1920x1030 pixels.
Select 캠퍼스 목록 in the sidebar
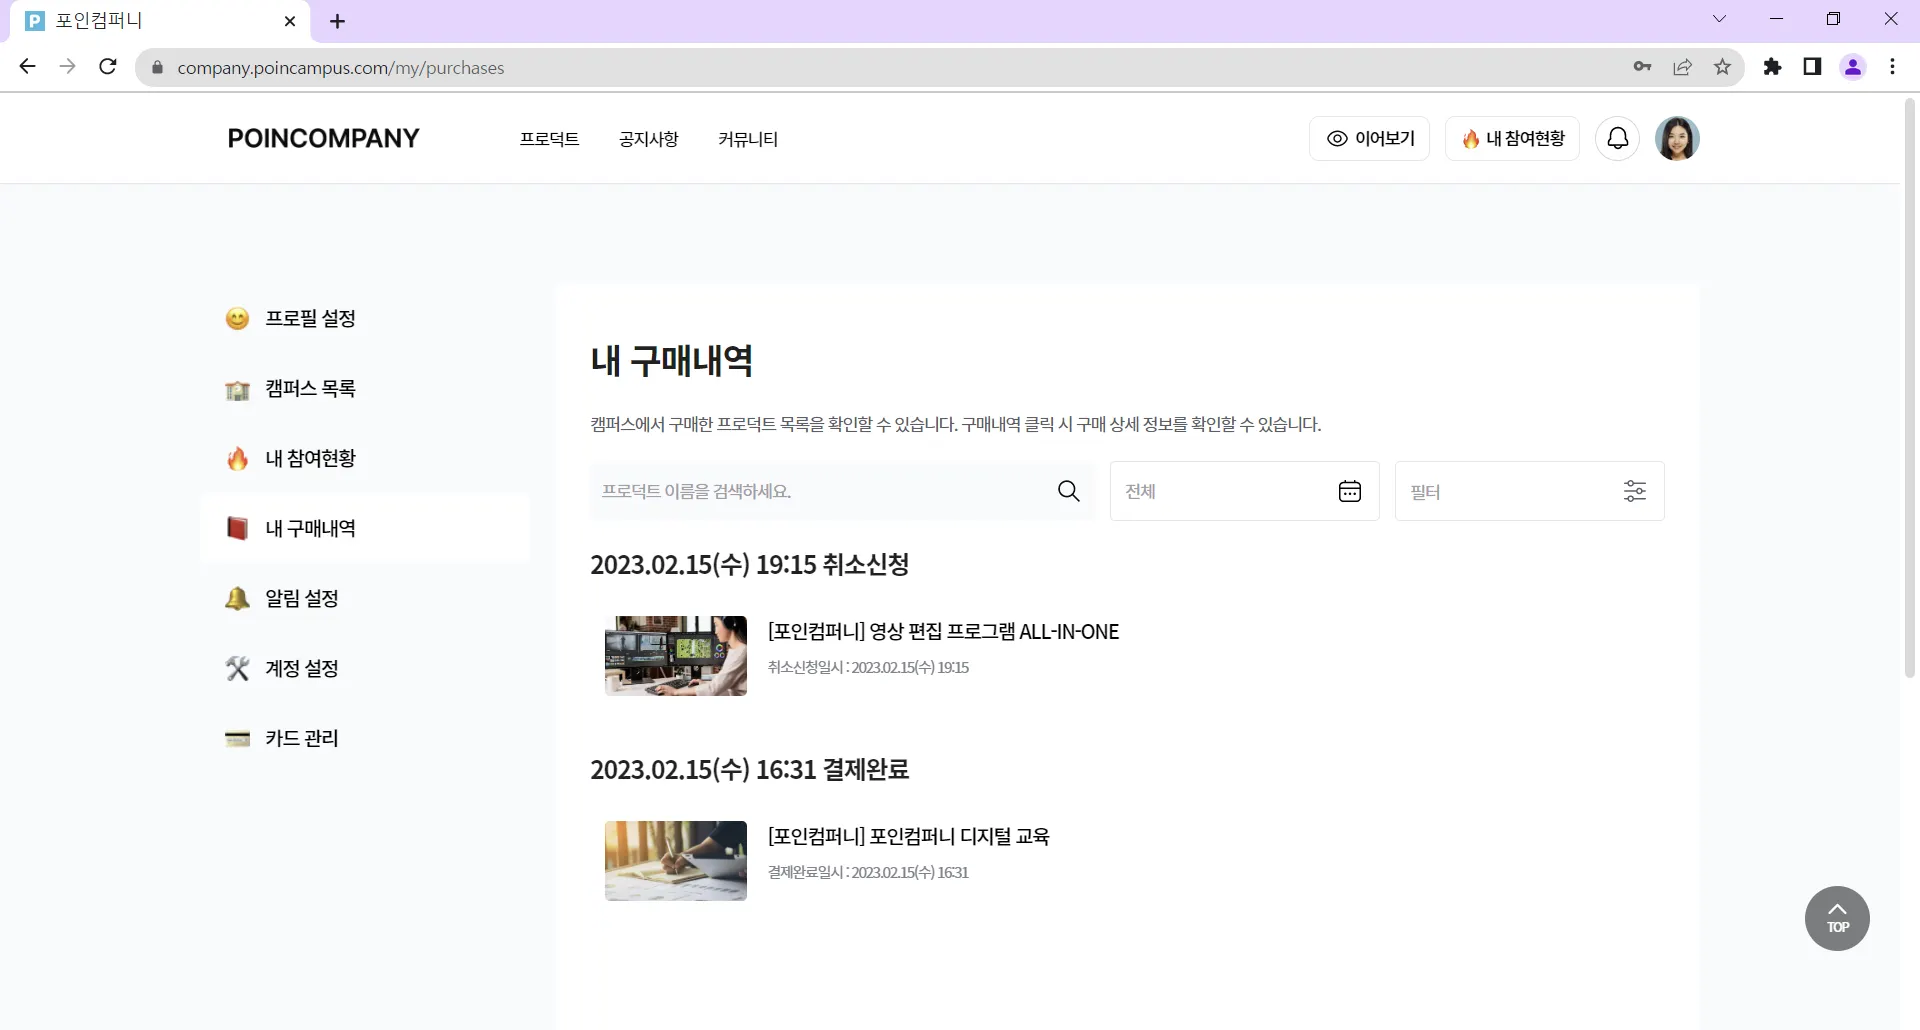(365, 388)
